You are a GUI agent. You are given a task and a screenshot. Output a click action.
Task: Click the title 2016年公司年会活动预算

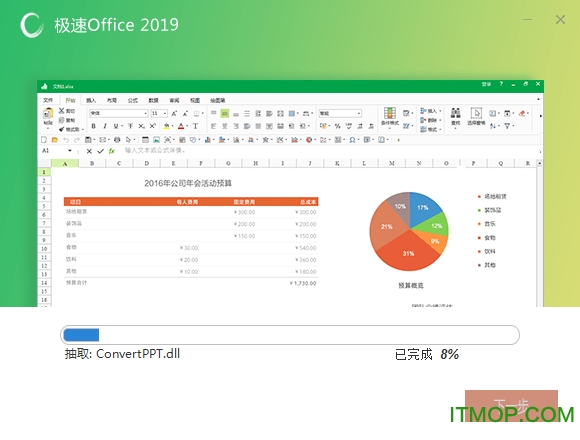point(188,183)
